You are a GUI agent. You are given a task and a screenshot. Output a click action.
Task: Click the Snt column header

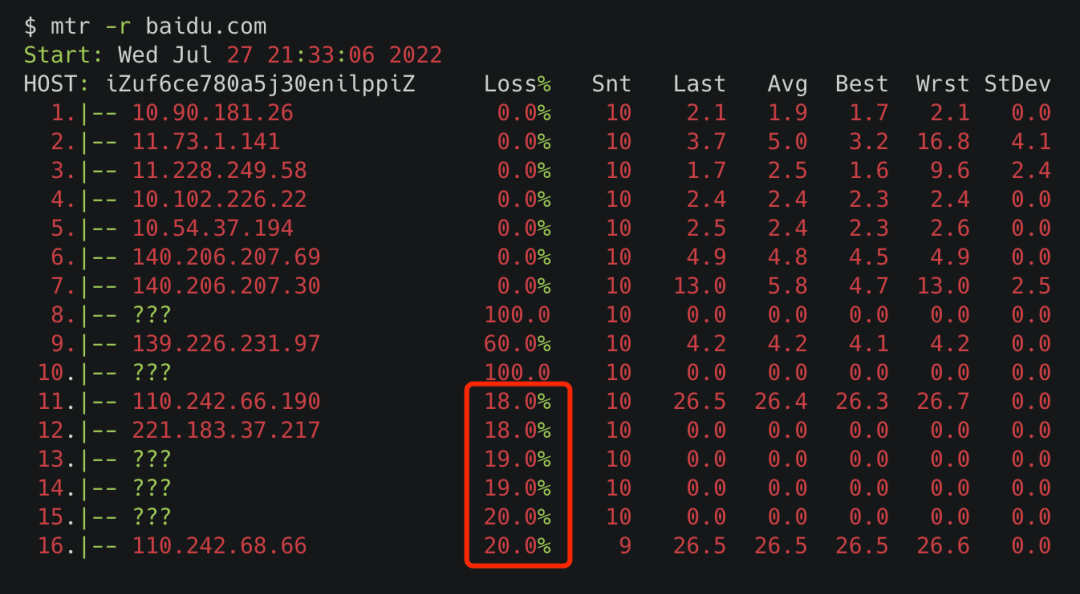(x=611, y=84)
